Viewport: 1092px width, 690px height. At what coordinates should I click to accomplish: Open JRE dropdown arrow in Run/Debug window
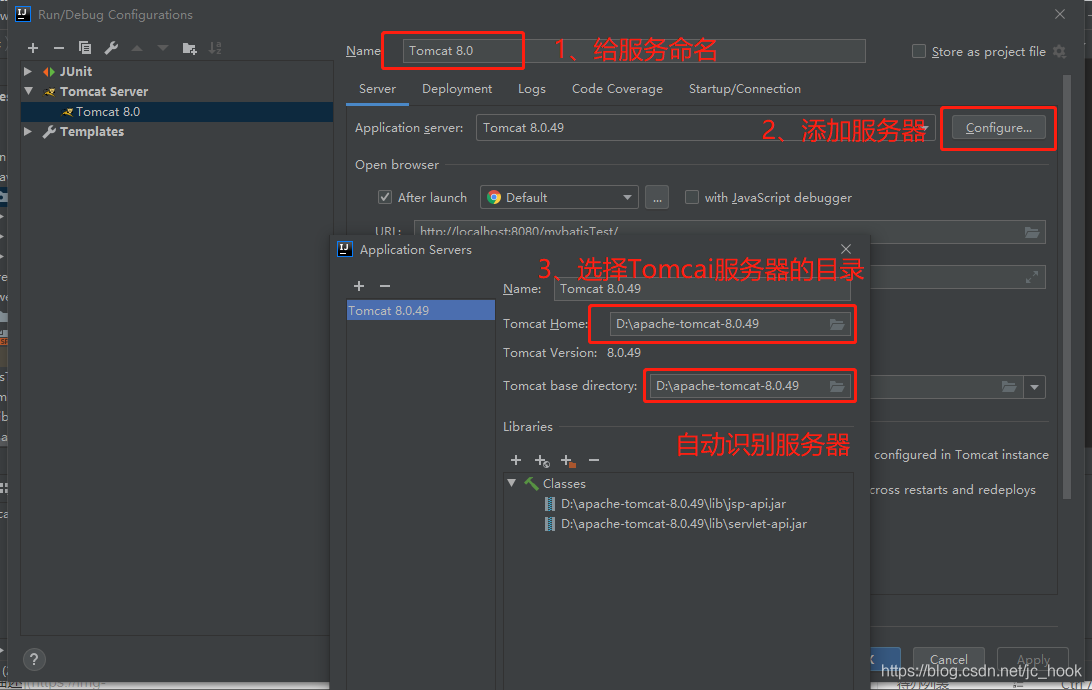1035,387
